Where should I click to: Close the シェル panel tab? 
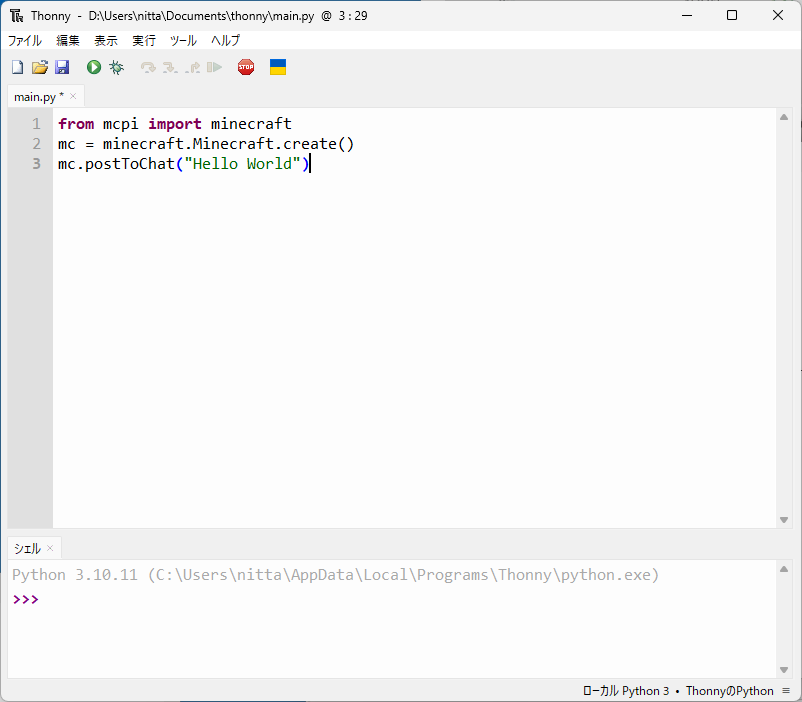pyautogui.click(x=50, y=548)
